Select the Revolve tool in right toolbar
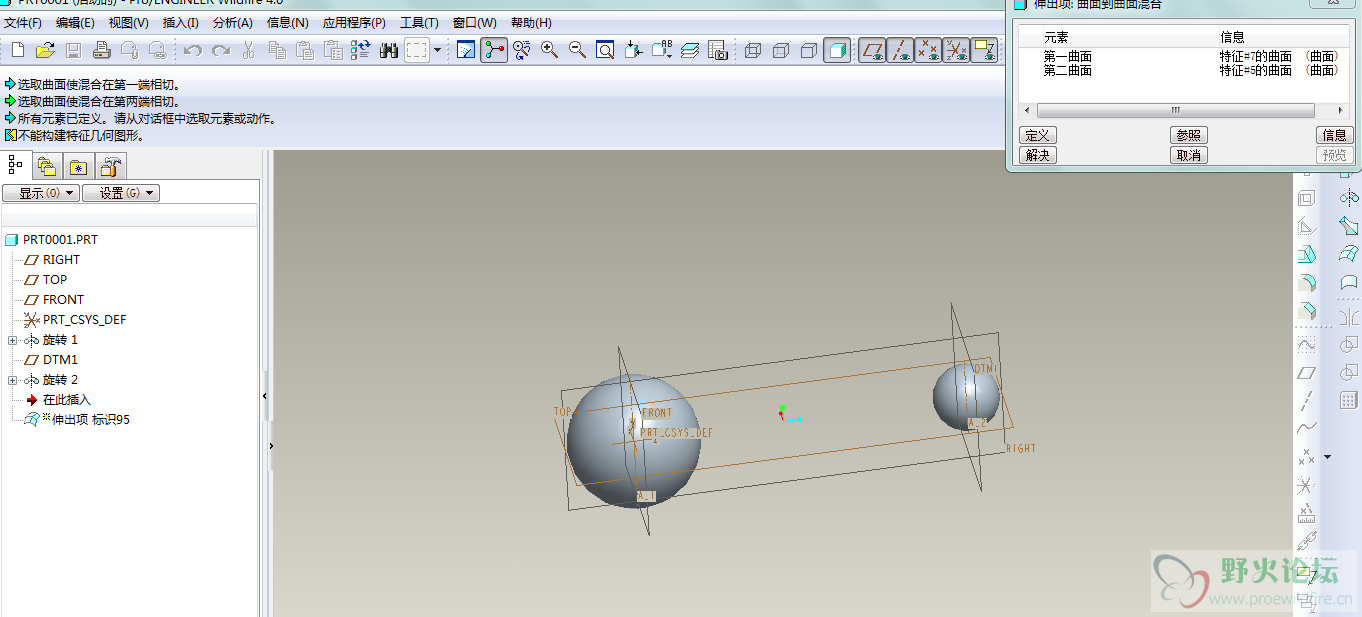Image resolution: width=1362 pixels, height=617 pixels. (x=1349, y=198)
